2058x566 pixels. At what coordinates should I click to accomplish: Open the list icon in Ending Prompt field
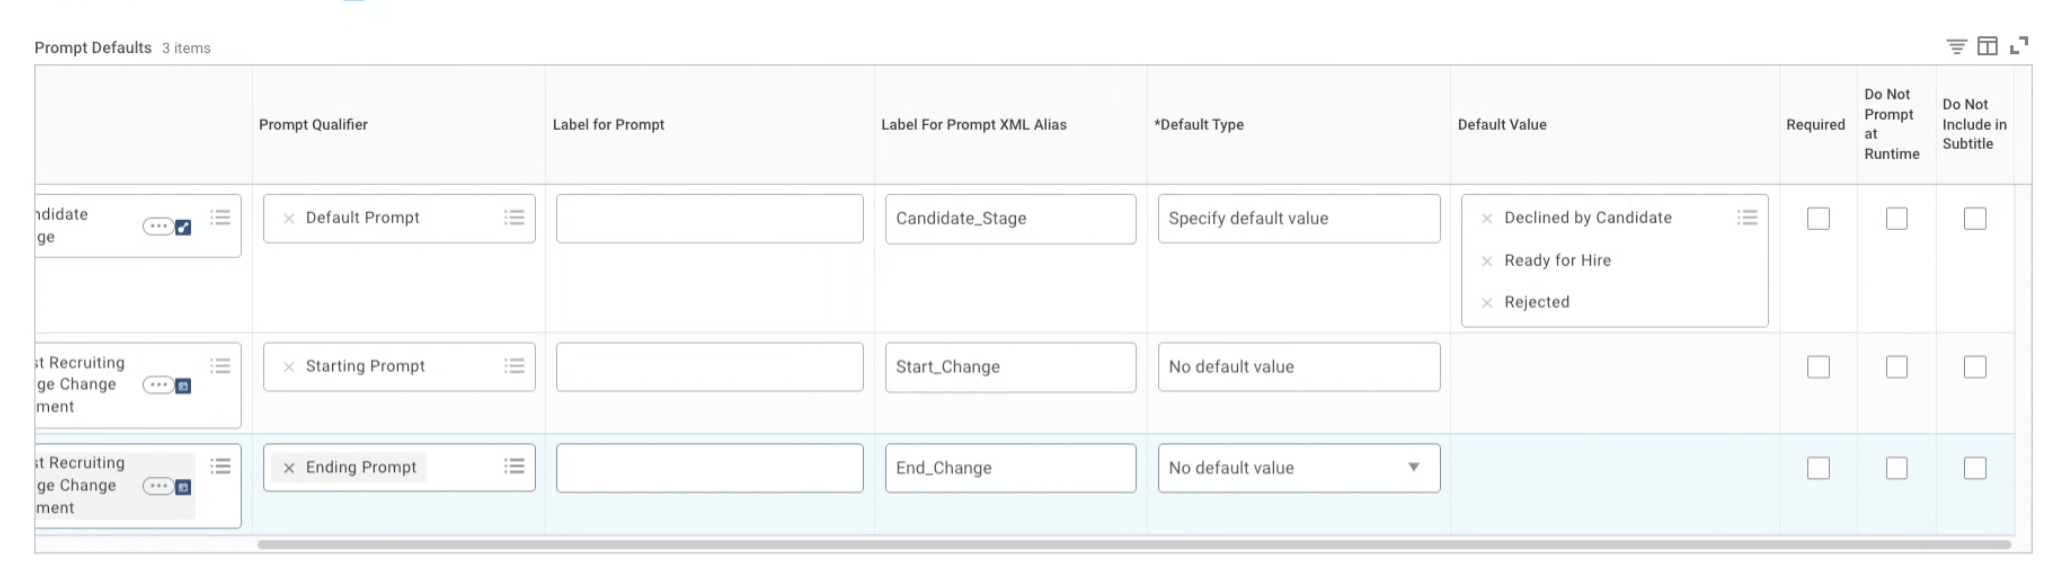(x=514, y=466)
